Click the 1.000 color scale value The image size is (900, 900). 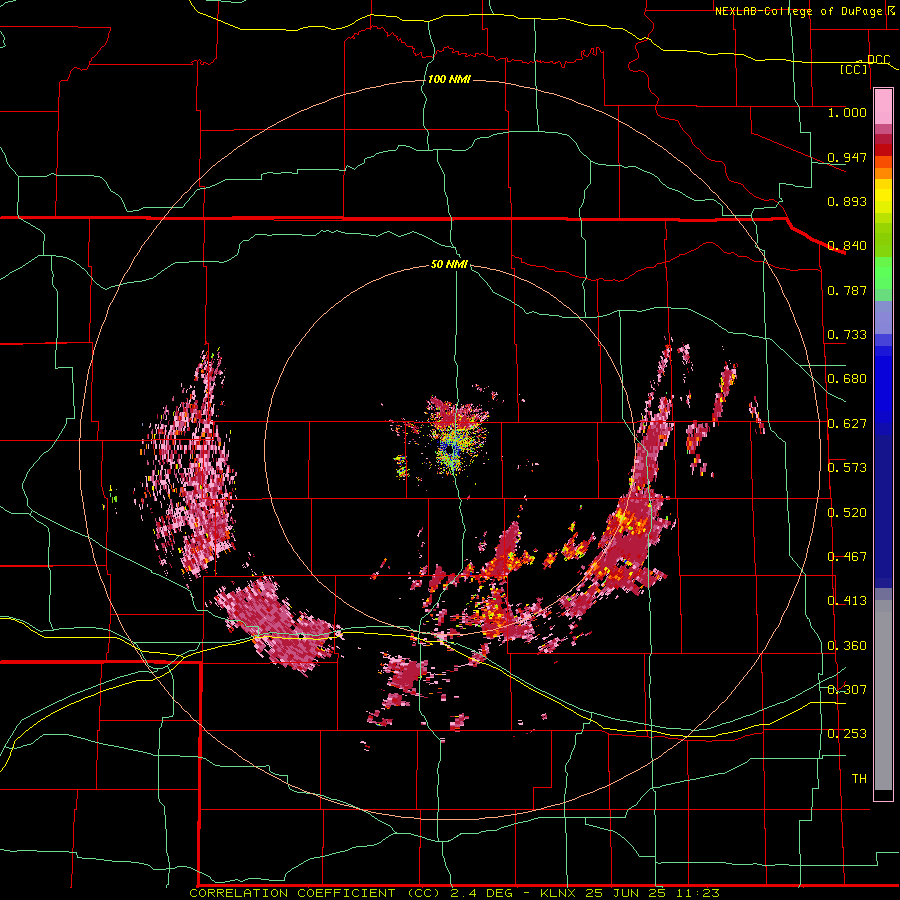coord(847,112)
